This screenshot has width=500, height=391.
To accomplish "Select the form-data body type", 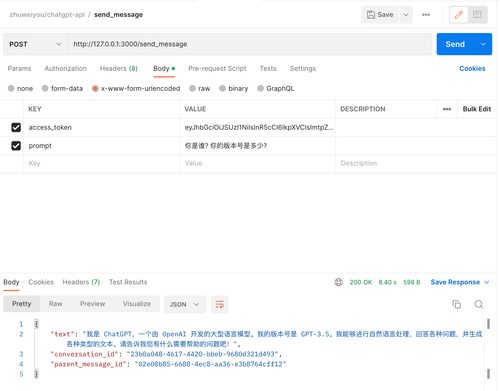I will tap(62, 88).
